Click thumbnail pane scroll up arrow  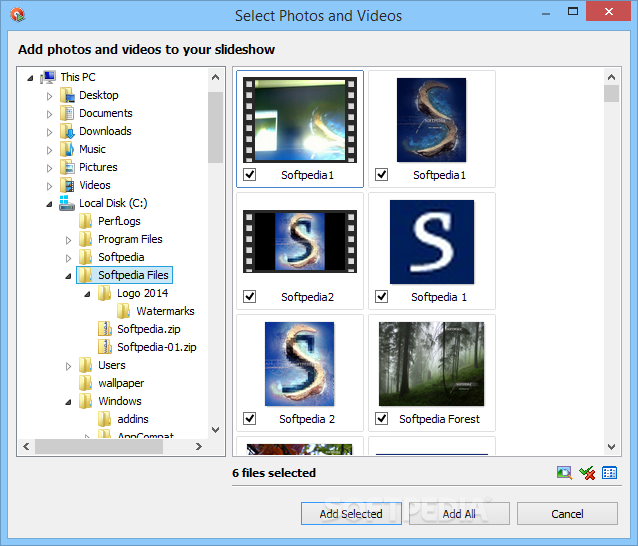click(x=611, y=77)
